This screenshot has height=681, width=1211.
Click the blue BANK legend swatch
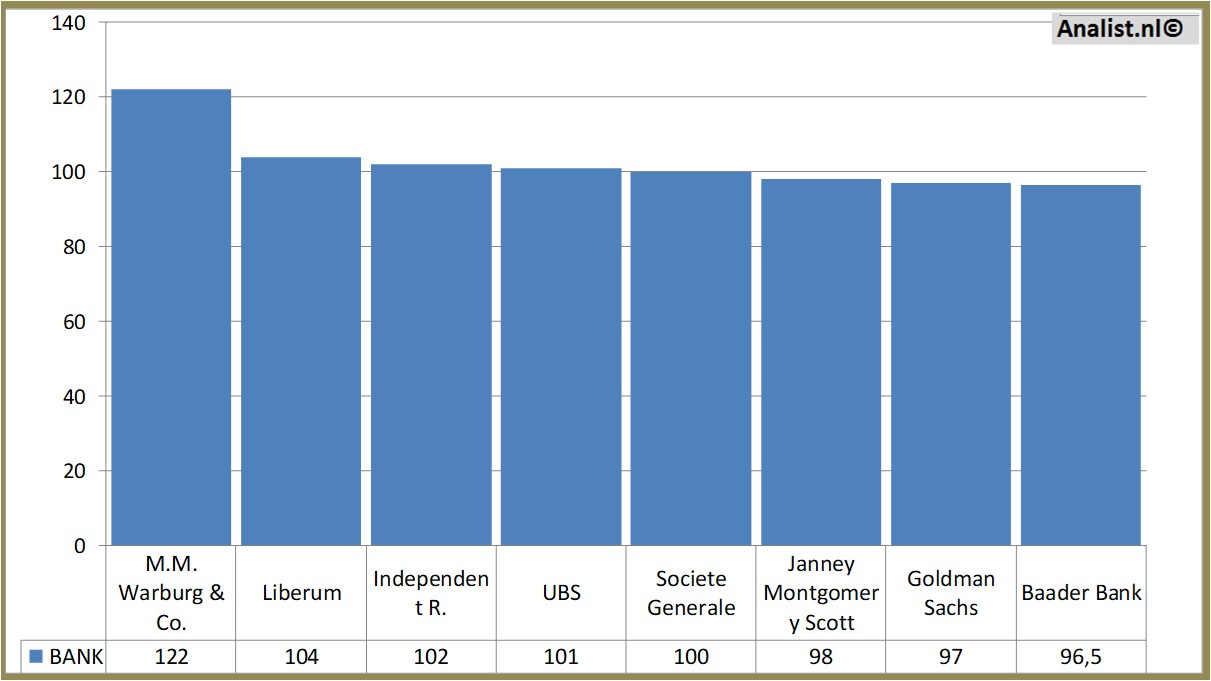36,657
